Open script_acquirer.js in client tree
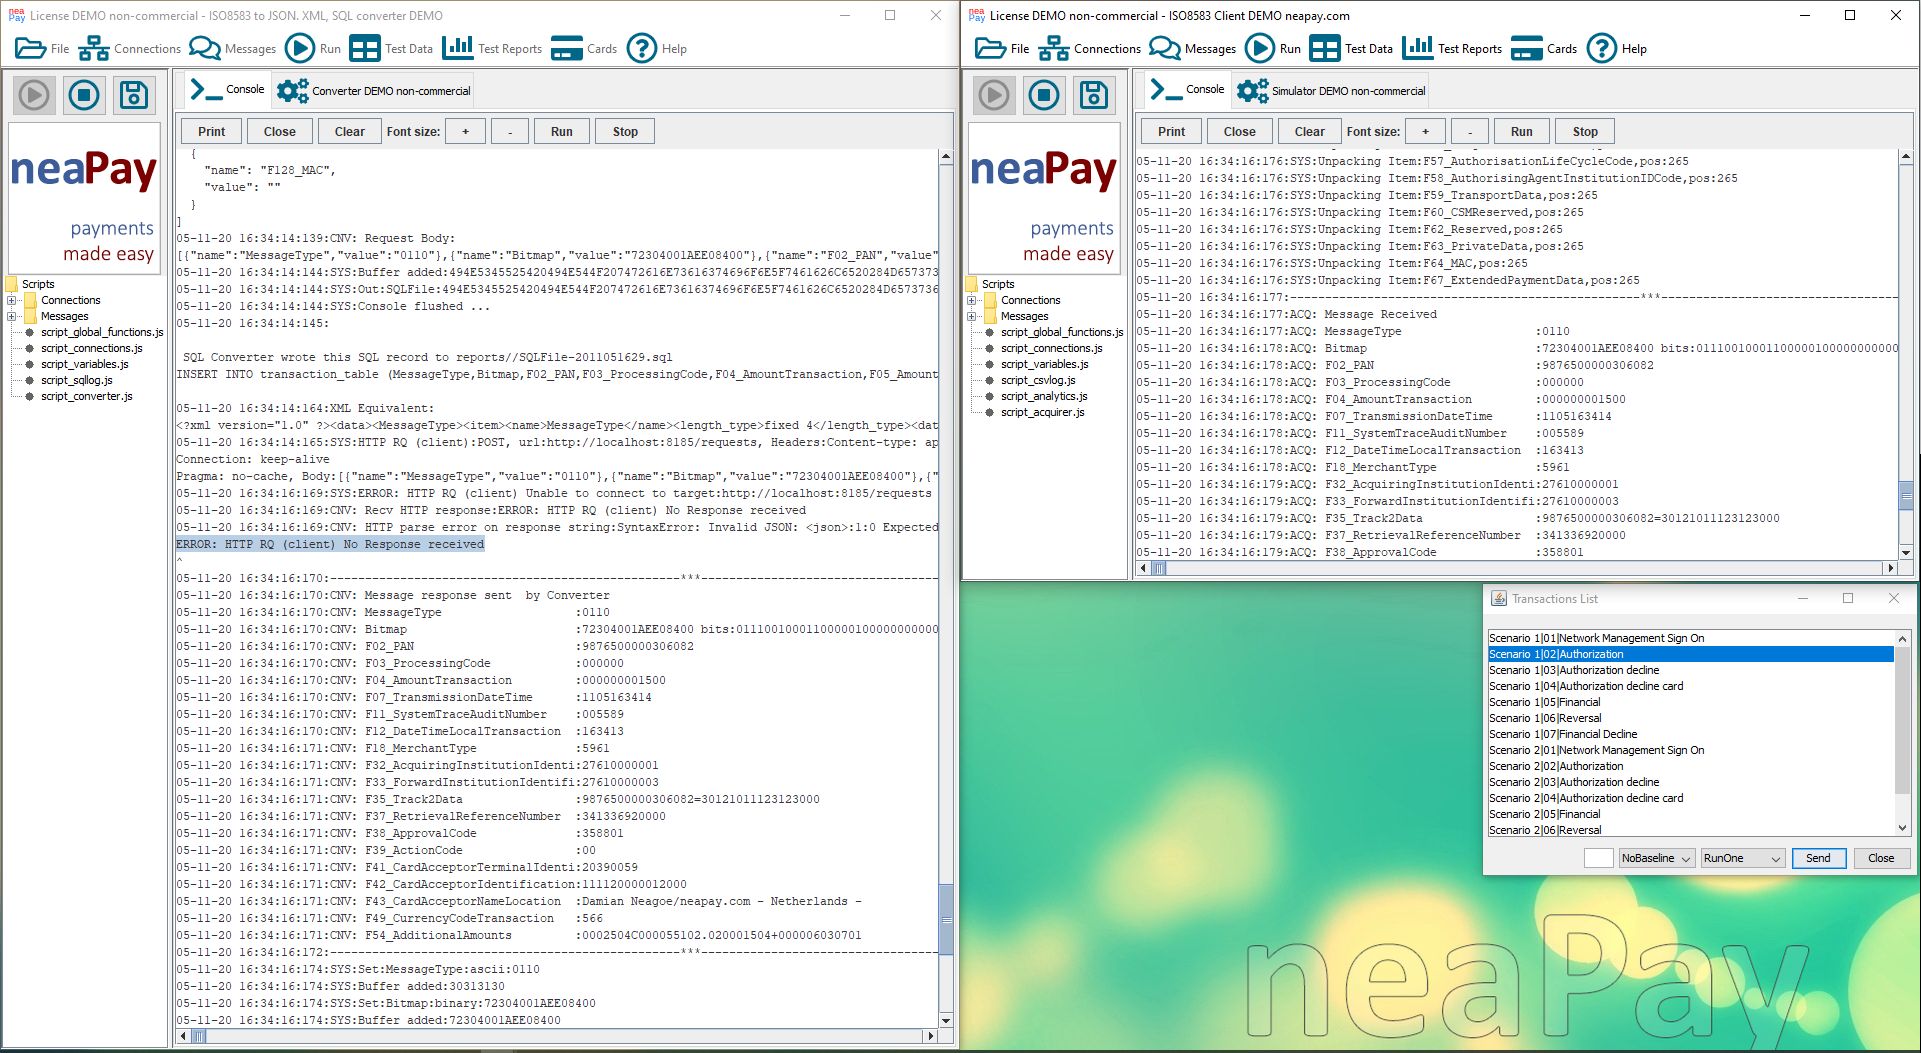This screenshot has width=1921, height=1053. click(1043, 412)
